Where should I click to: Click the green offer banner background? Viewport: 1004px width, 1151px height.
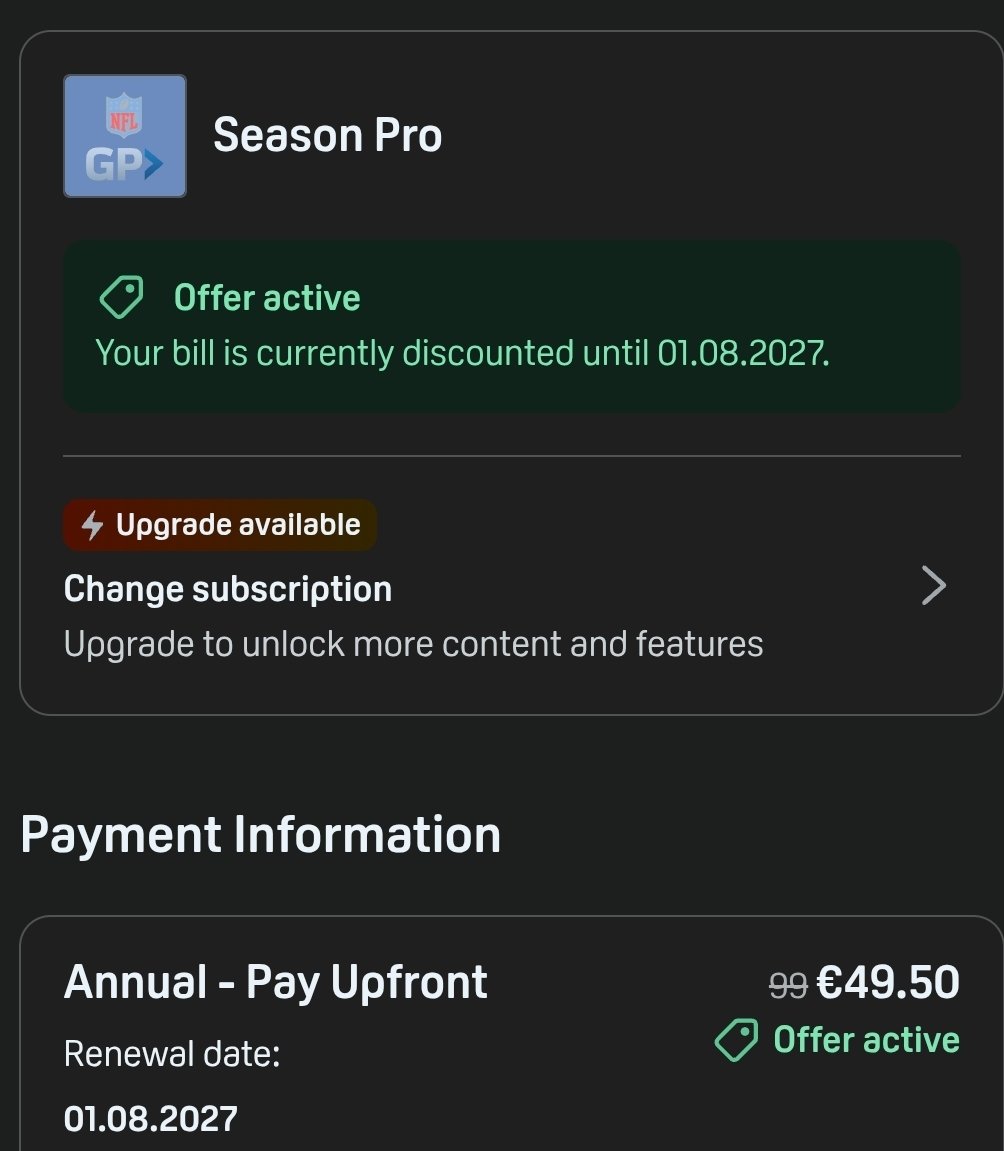512,326
